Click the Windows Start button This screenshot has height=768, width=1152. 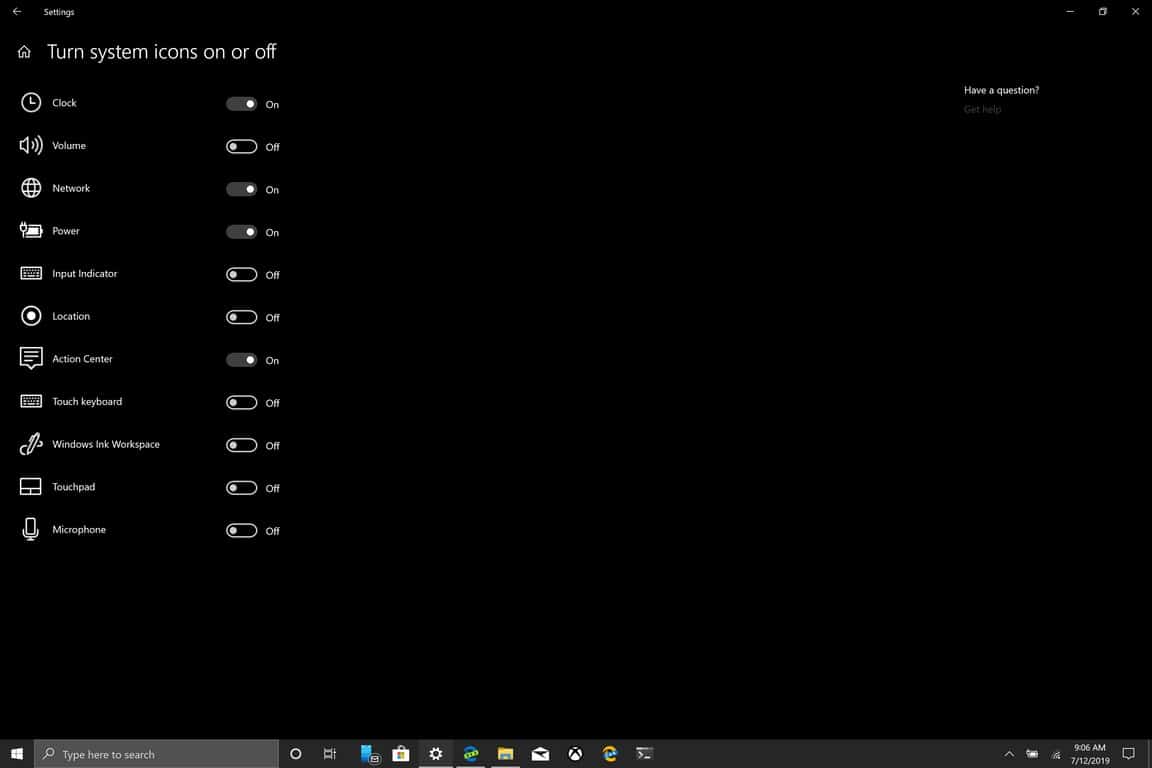point(17,754)
